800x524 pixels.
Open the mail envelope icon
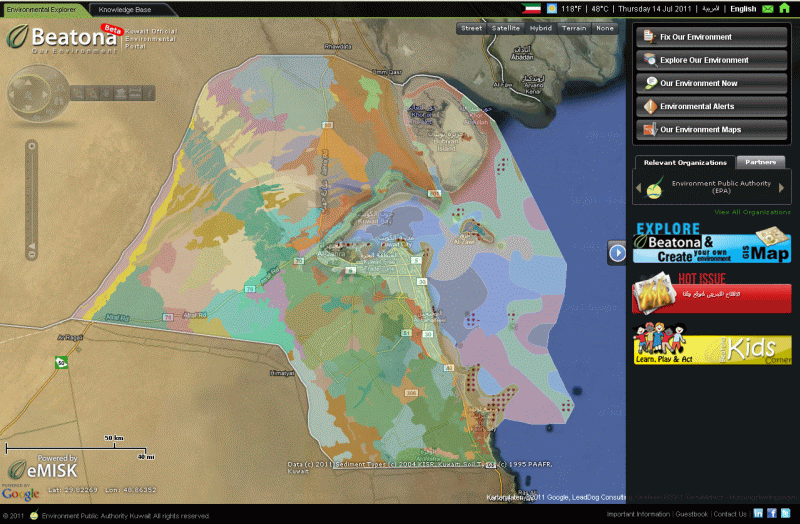pos(767,8)
